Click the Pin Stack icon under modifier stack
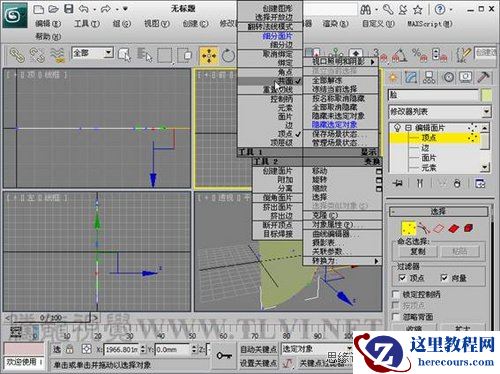The height and width of the screenshot is (374, 500). (x=398, y=183)
